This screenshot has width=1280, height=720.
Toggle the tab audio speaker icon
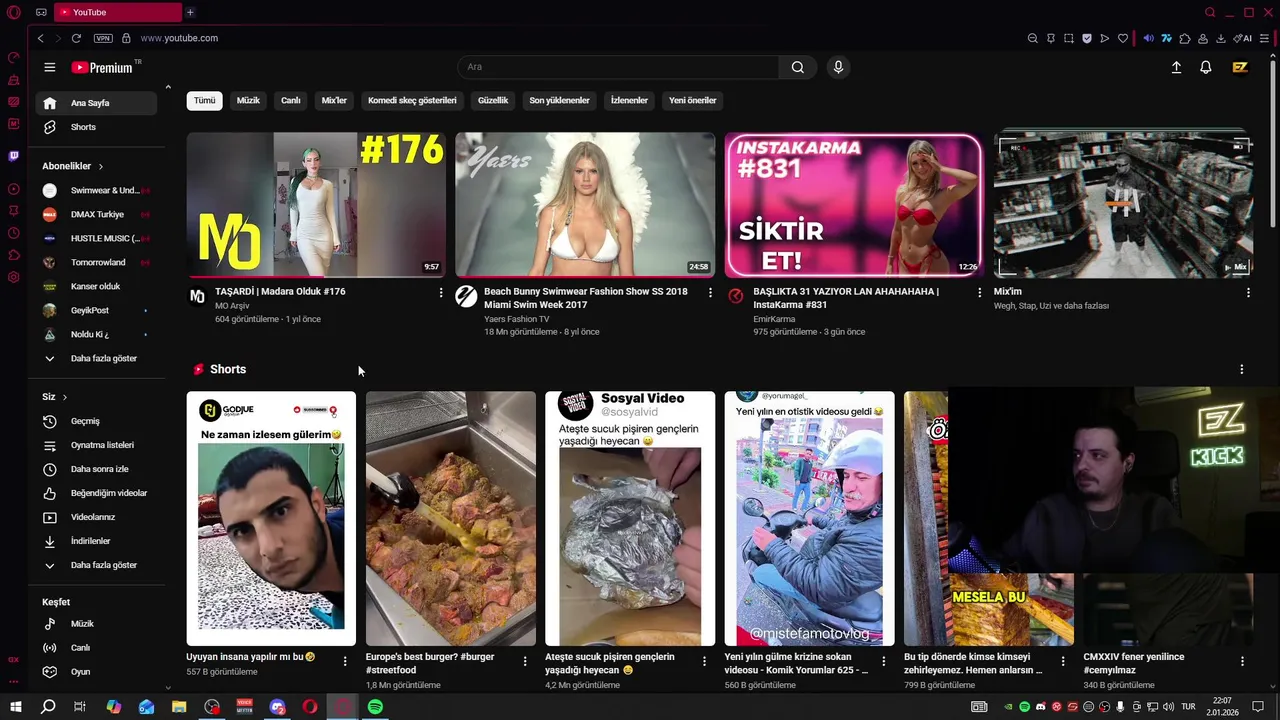pyautogui.click(x=1148, y=38)
